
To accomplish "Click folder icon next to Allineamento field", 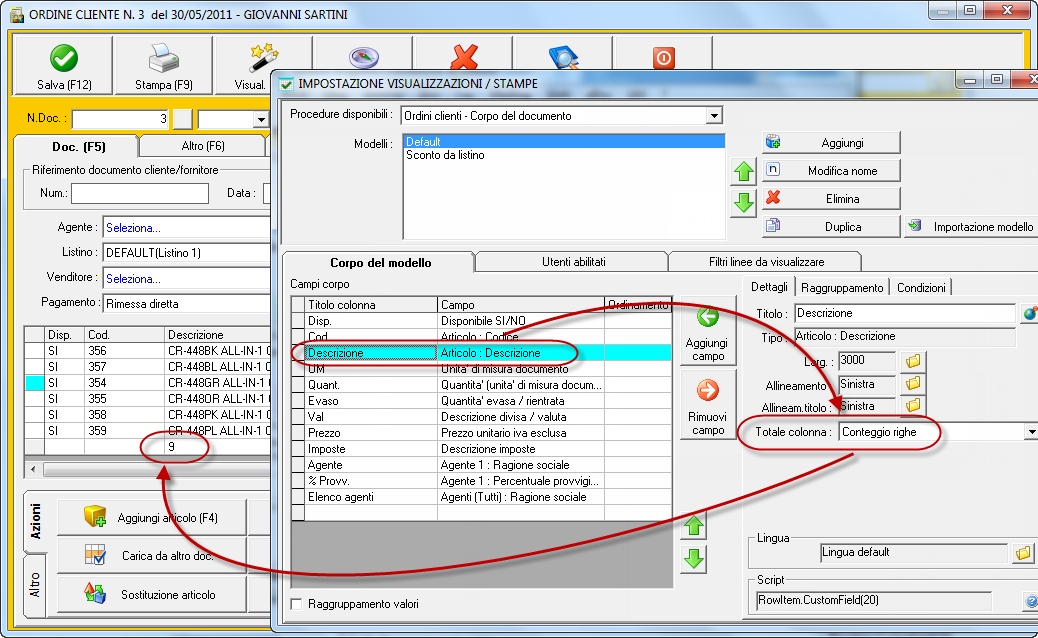I will pyautogui.click(x=914, y=383).
